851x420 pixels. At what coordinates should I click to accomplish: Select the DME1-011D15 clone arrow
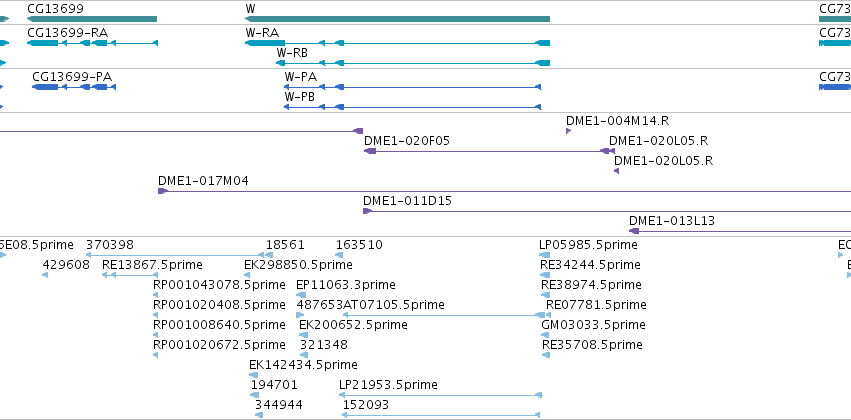tap(607, 211)
